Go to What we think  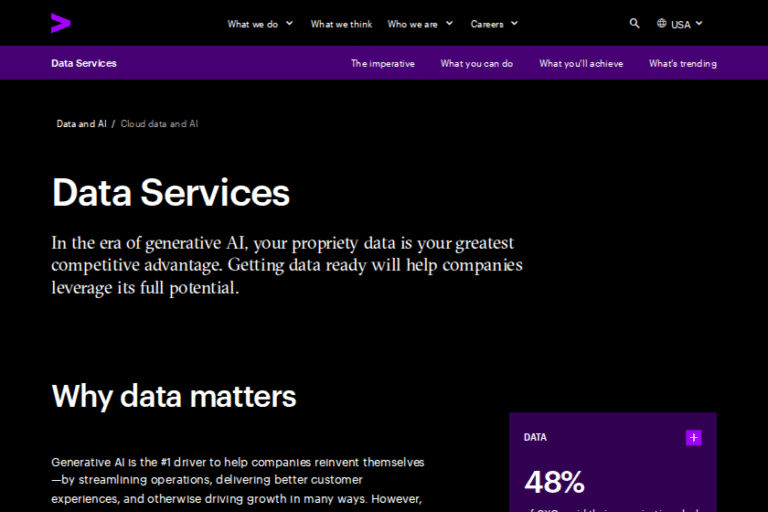pos(340,24)
